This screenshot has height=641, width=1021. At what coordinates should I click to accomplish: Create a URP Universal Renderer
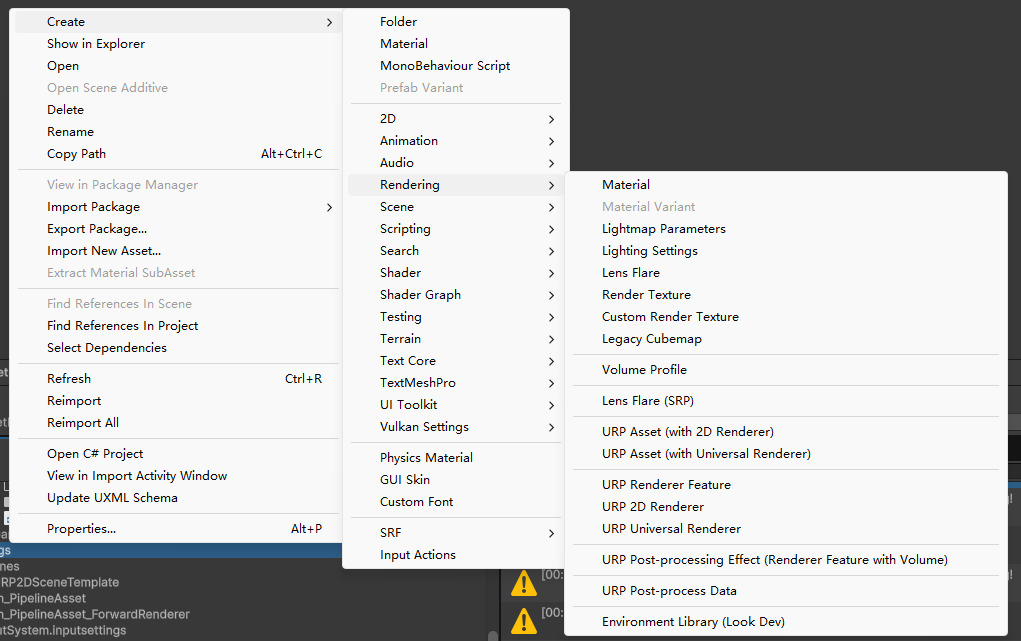click(x=786, y=529)
